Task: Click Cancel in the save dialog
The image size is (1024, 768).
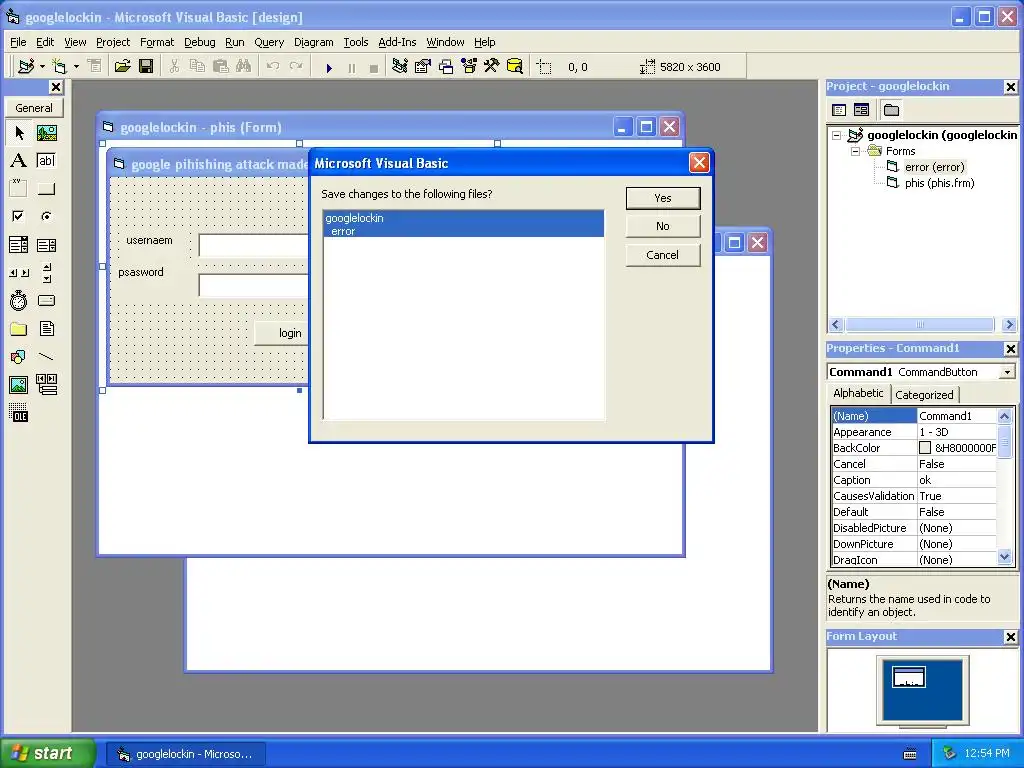Action: click(x=663, y=255)
